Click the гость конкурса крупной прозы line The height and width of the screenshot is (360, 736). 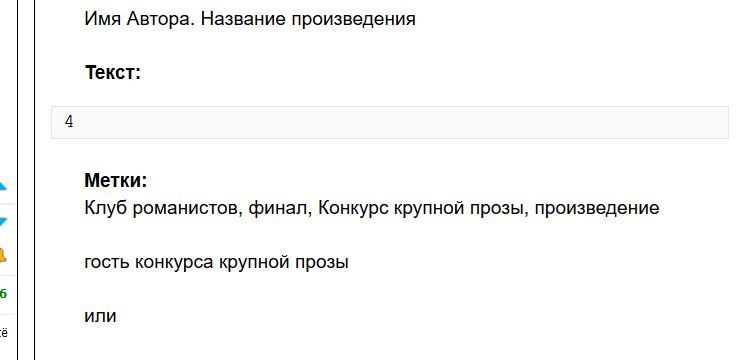(216, 262)
